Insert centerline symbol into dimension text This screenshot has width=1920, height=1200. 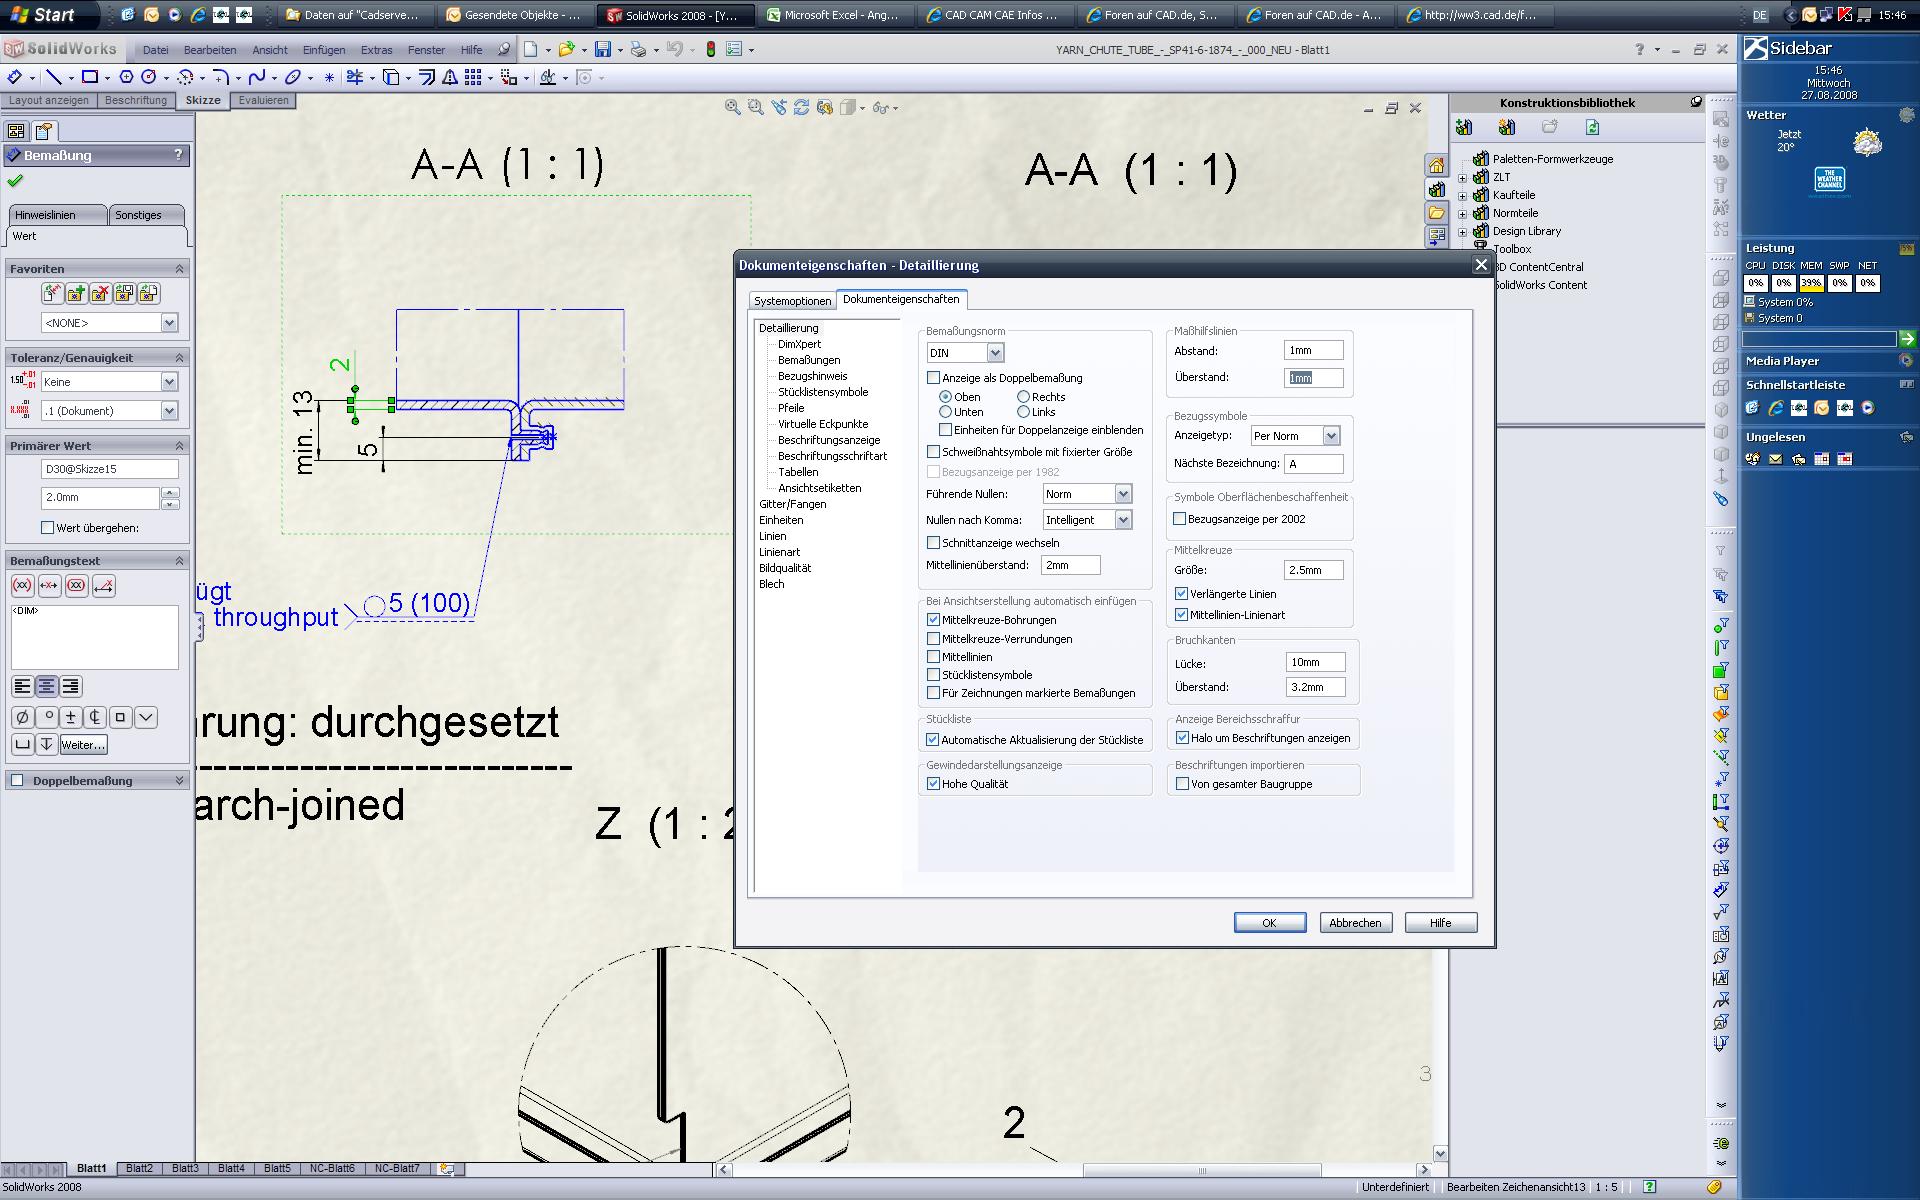point(96,717)
